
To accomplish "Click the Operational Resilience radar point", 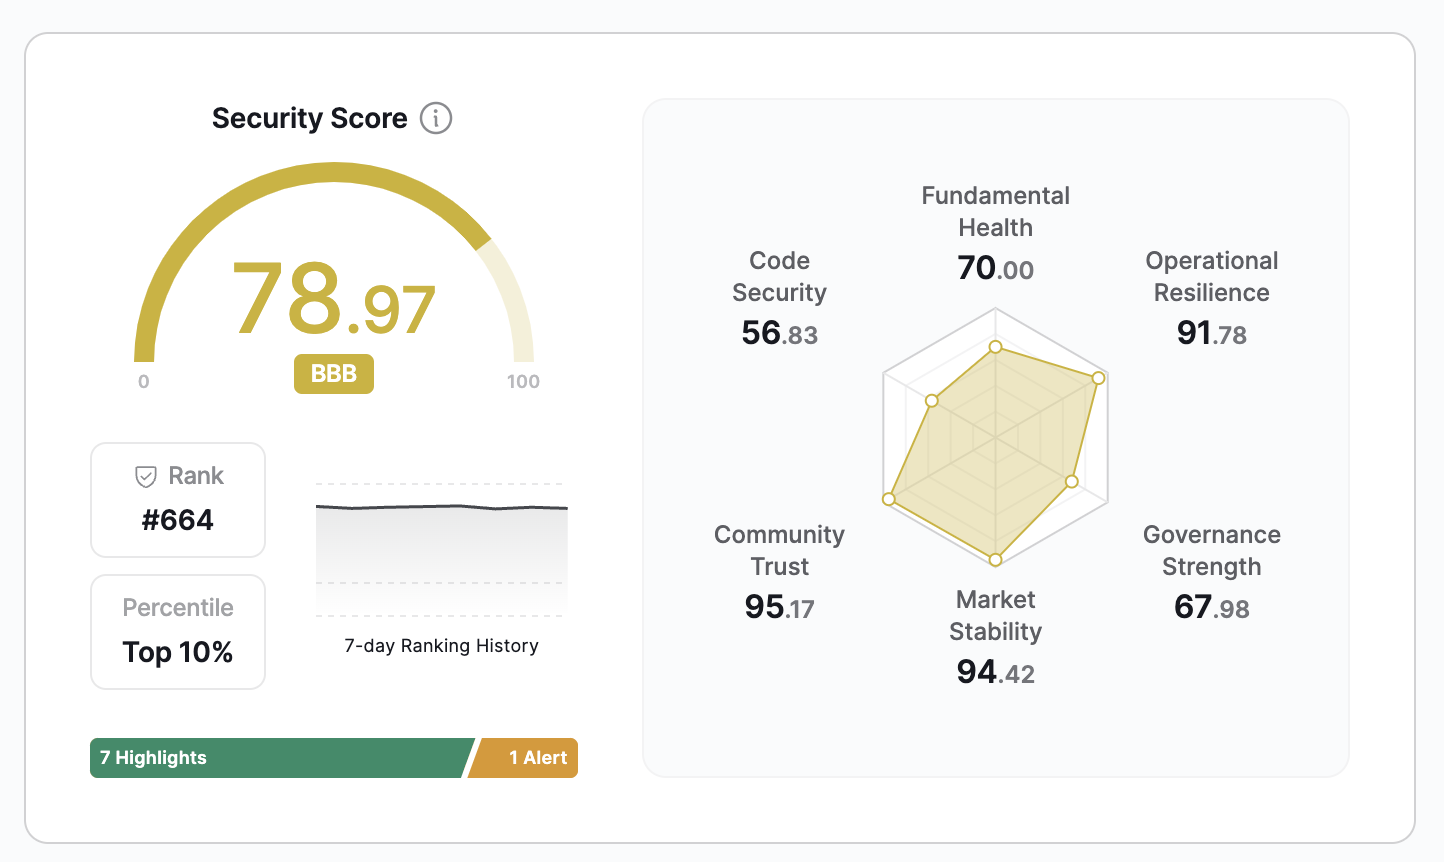I will pos(1098,378).
